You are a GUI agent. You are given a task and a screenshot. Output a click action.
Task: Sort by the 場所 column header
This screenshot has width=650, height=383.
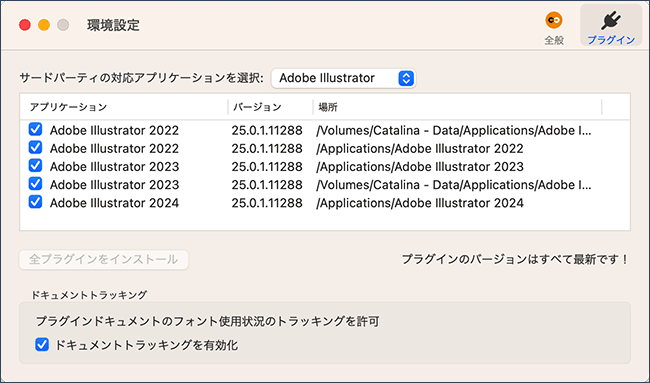tap(327, 107)
